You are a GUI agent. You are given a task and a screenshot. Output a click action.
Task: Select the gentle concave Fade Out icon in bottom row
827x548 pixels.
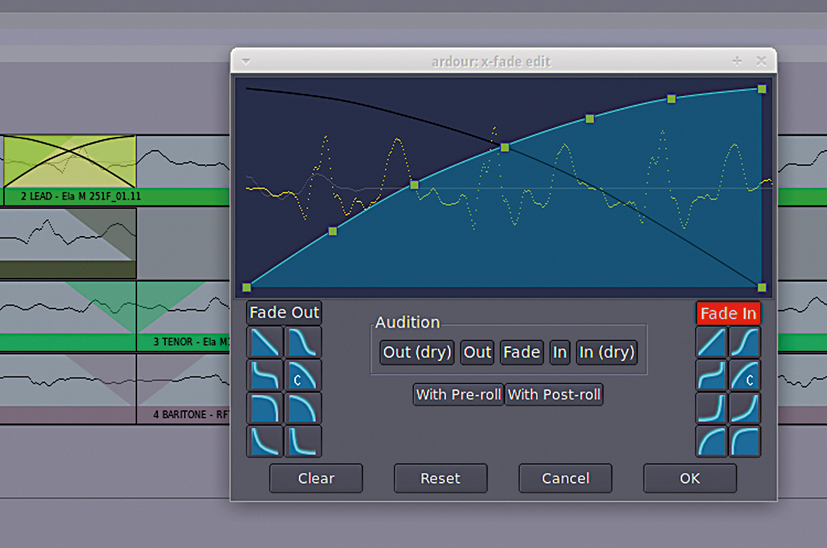pos(265,440)
